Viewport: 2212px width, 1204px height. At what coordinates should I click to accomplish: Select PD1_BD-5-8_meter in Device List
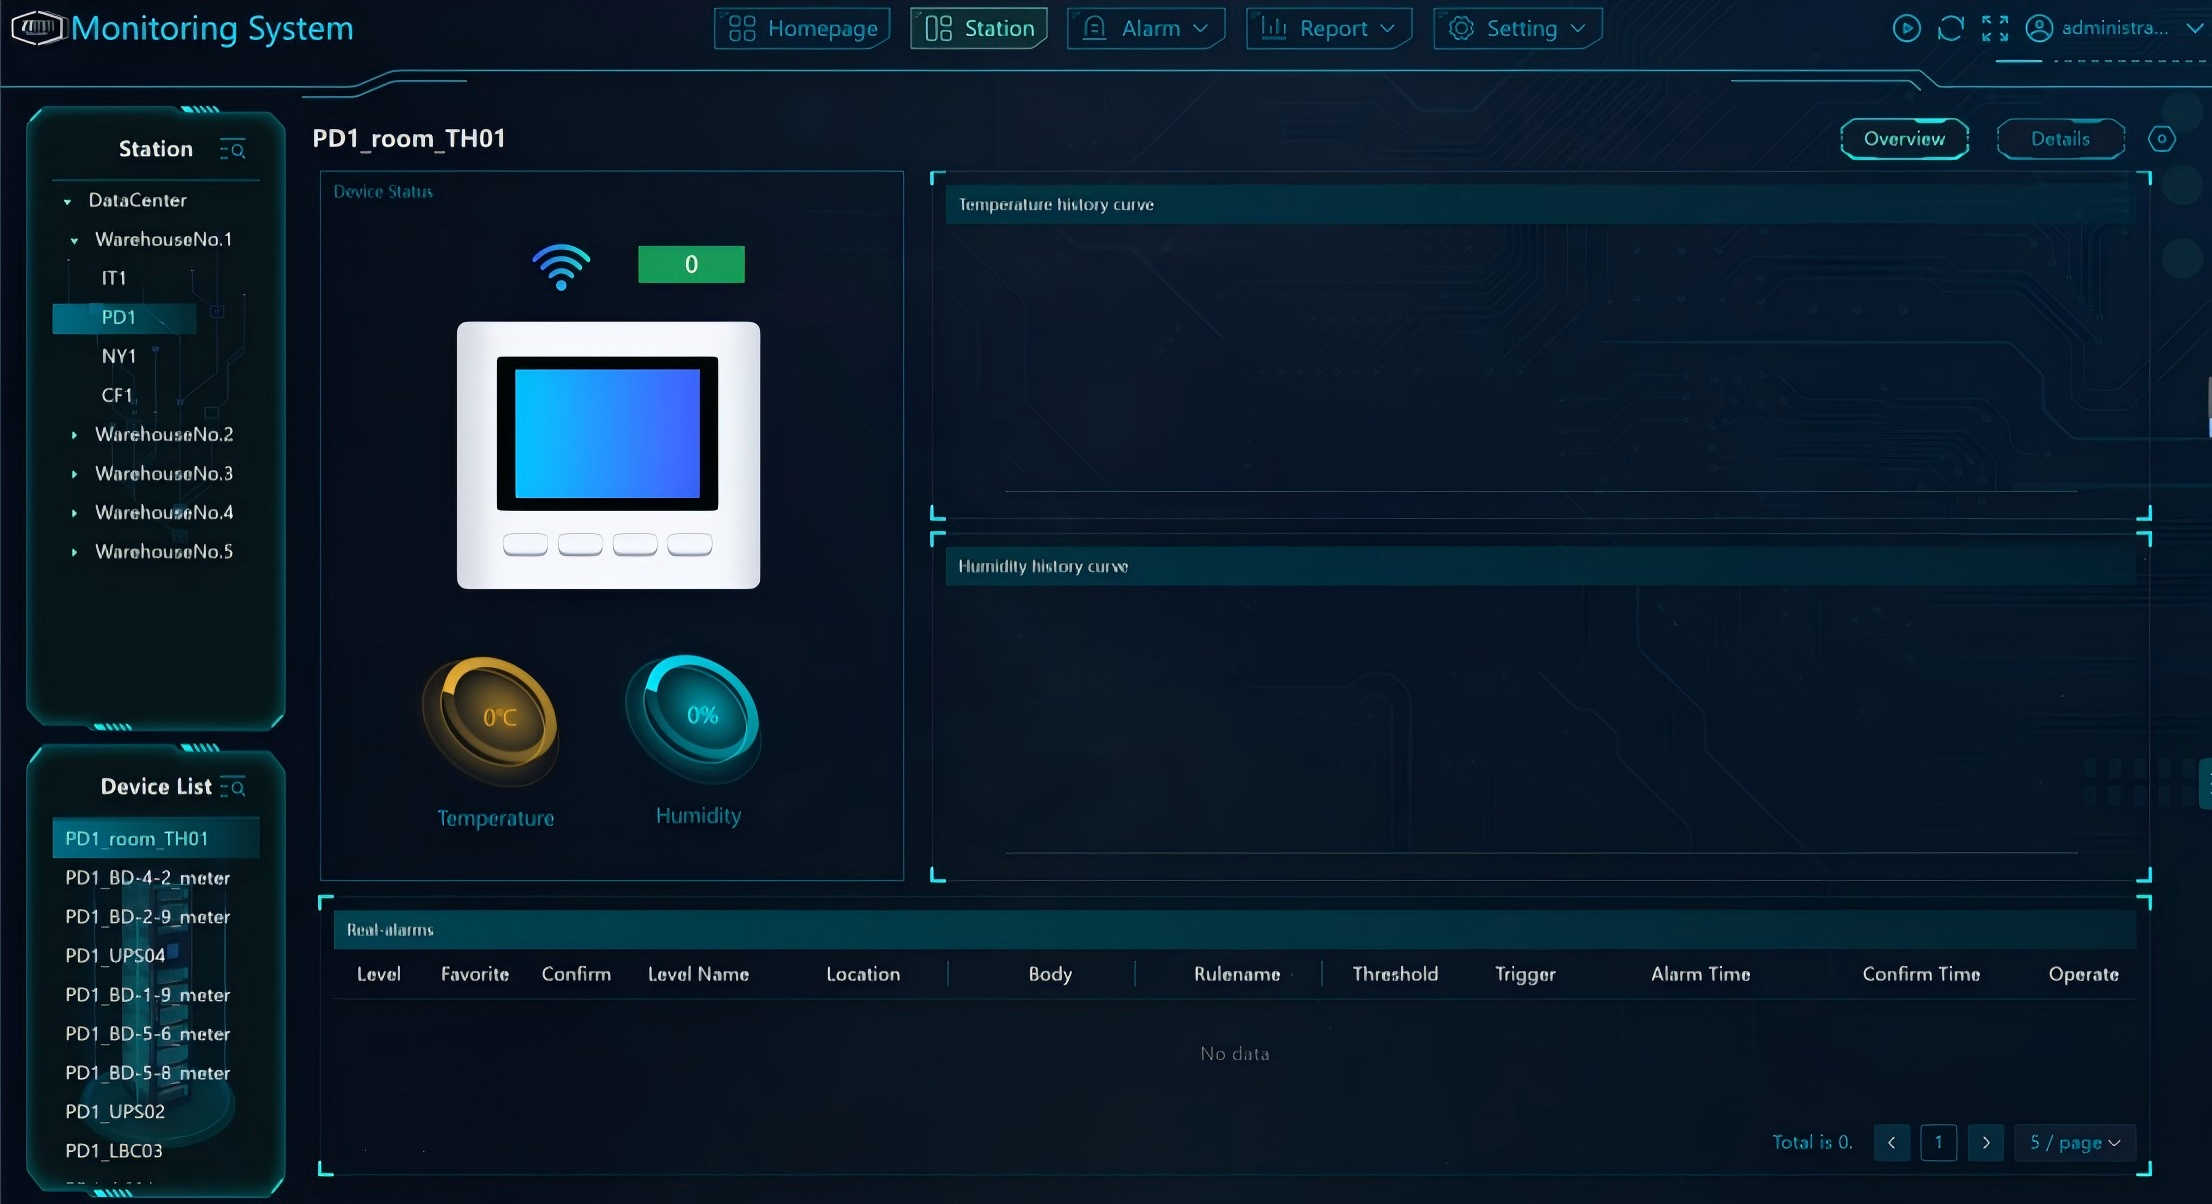[x=147, y=1072]
